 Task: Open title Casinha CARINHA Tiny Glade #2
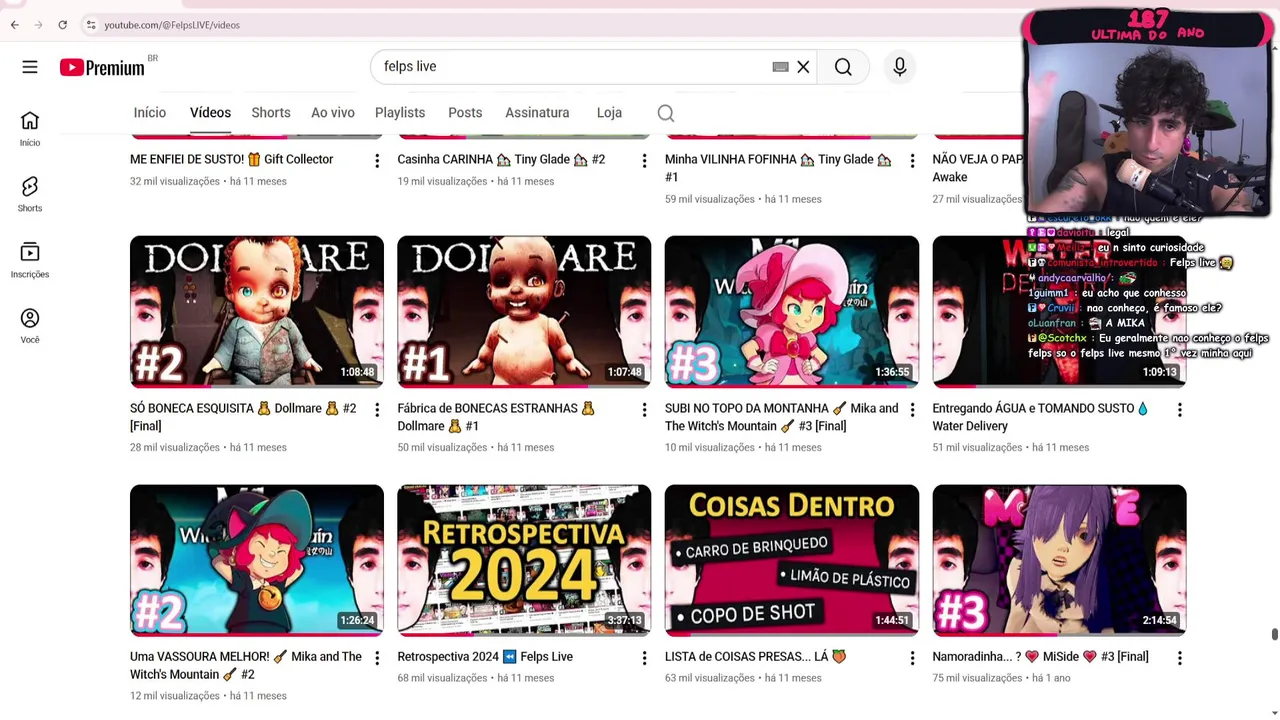(501, 159)
